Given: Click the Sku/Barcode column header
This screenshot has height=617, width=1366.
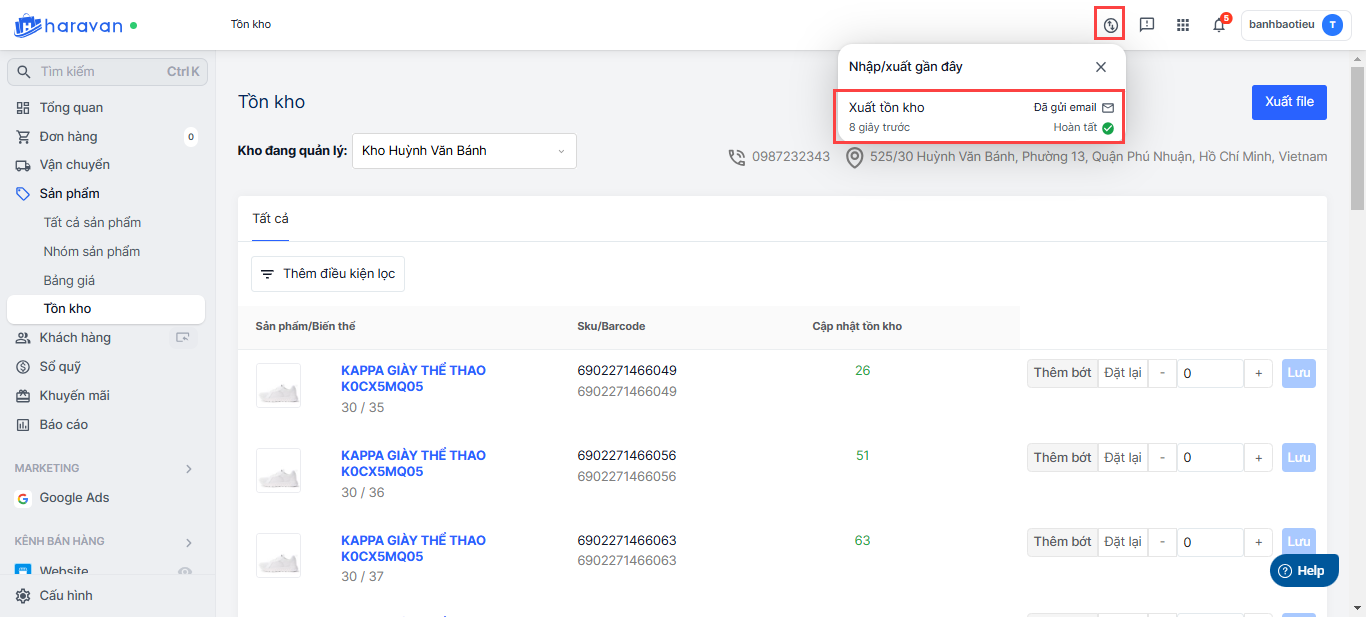Looking at the screenshot, I should pyautogui.click(x=611, y=327).
